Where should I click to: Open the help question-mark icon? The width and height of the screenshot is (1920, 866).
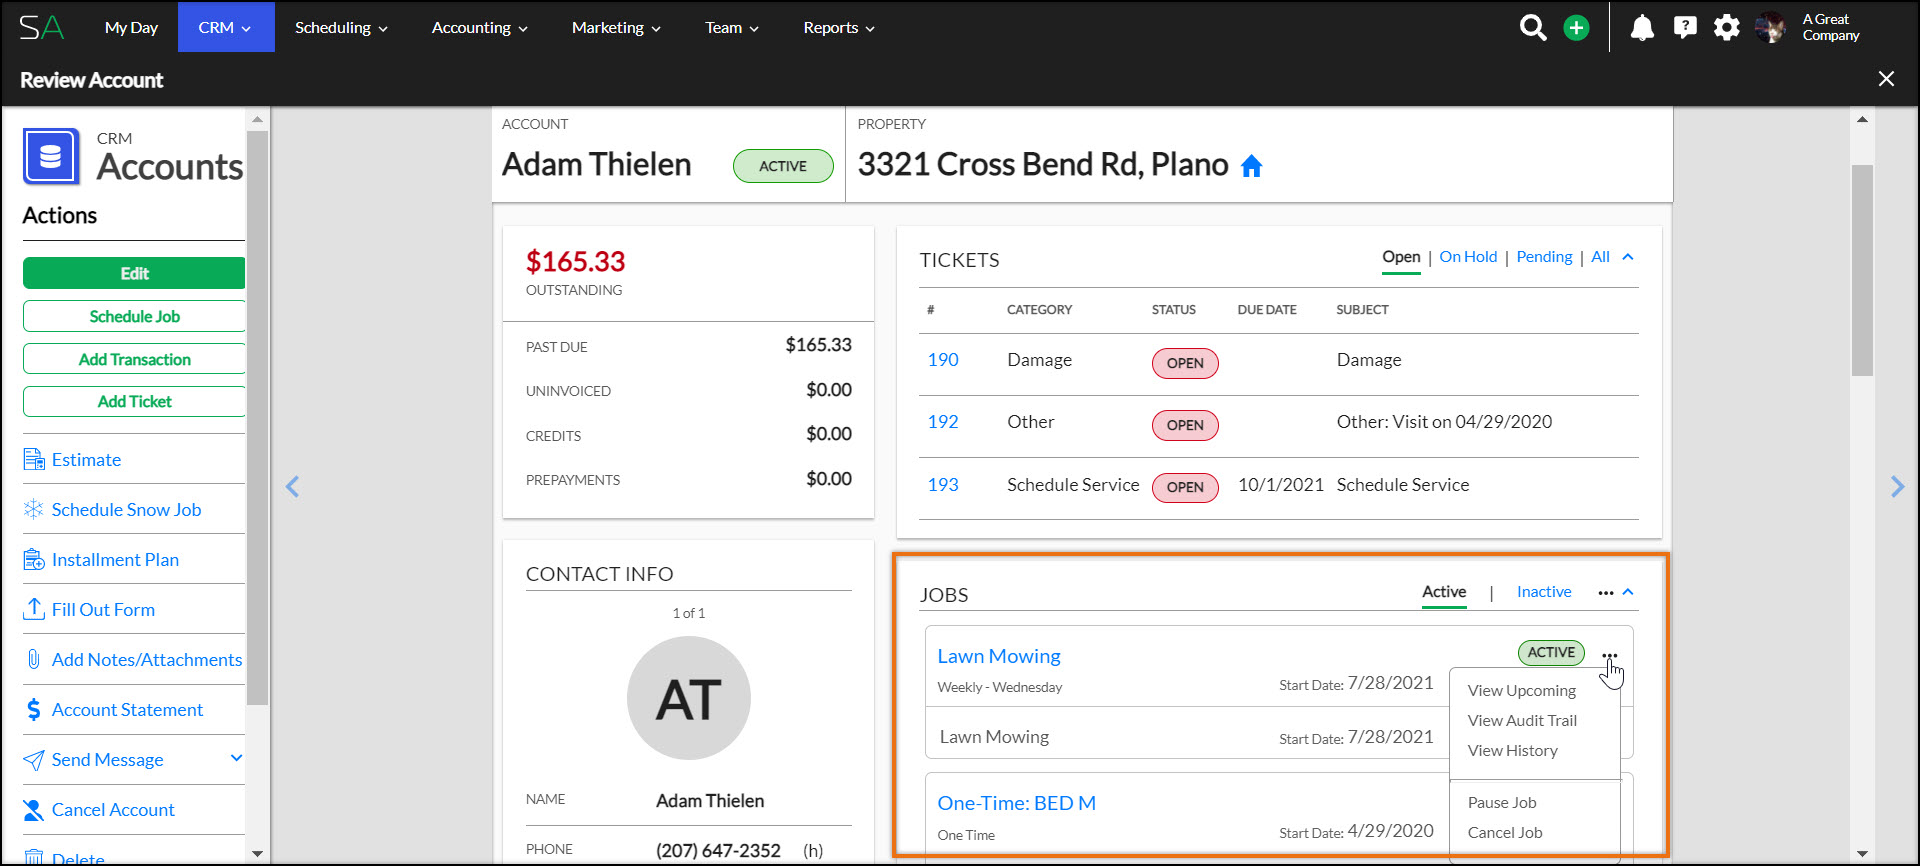tap(1685, 27)
